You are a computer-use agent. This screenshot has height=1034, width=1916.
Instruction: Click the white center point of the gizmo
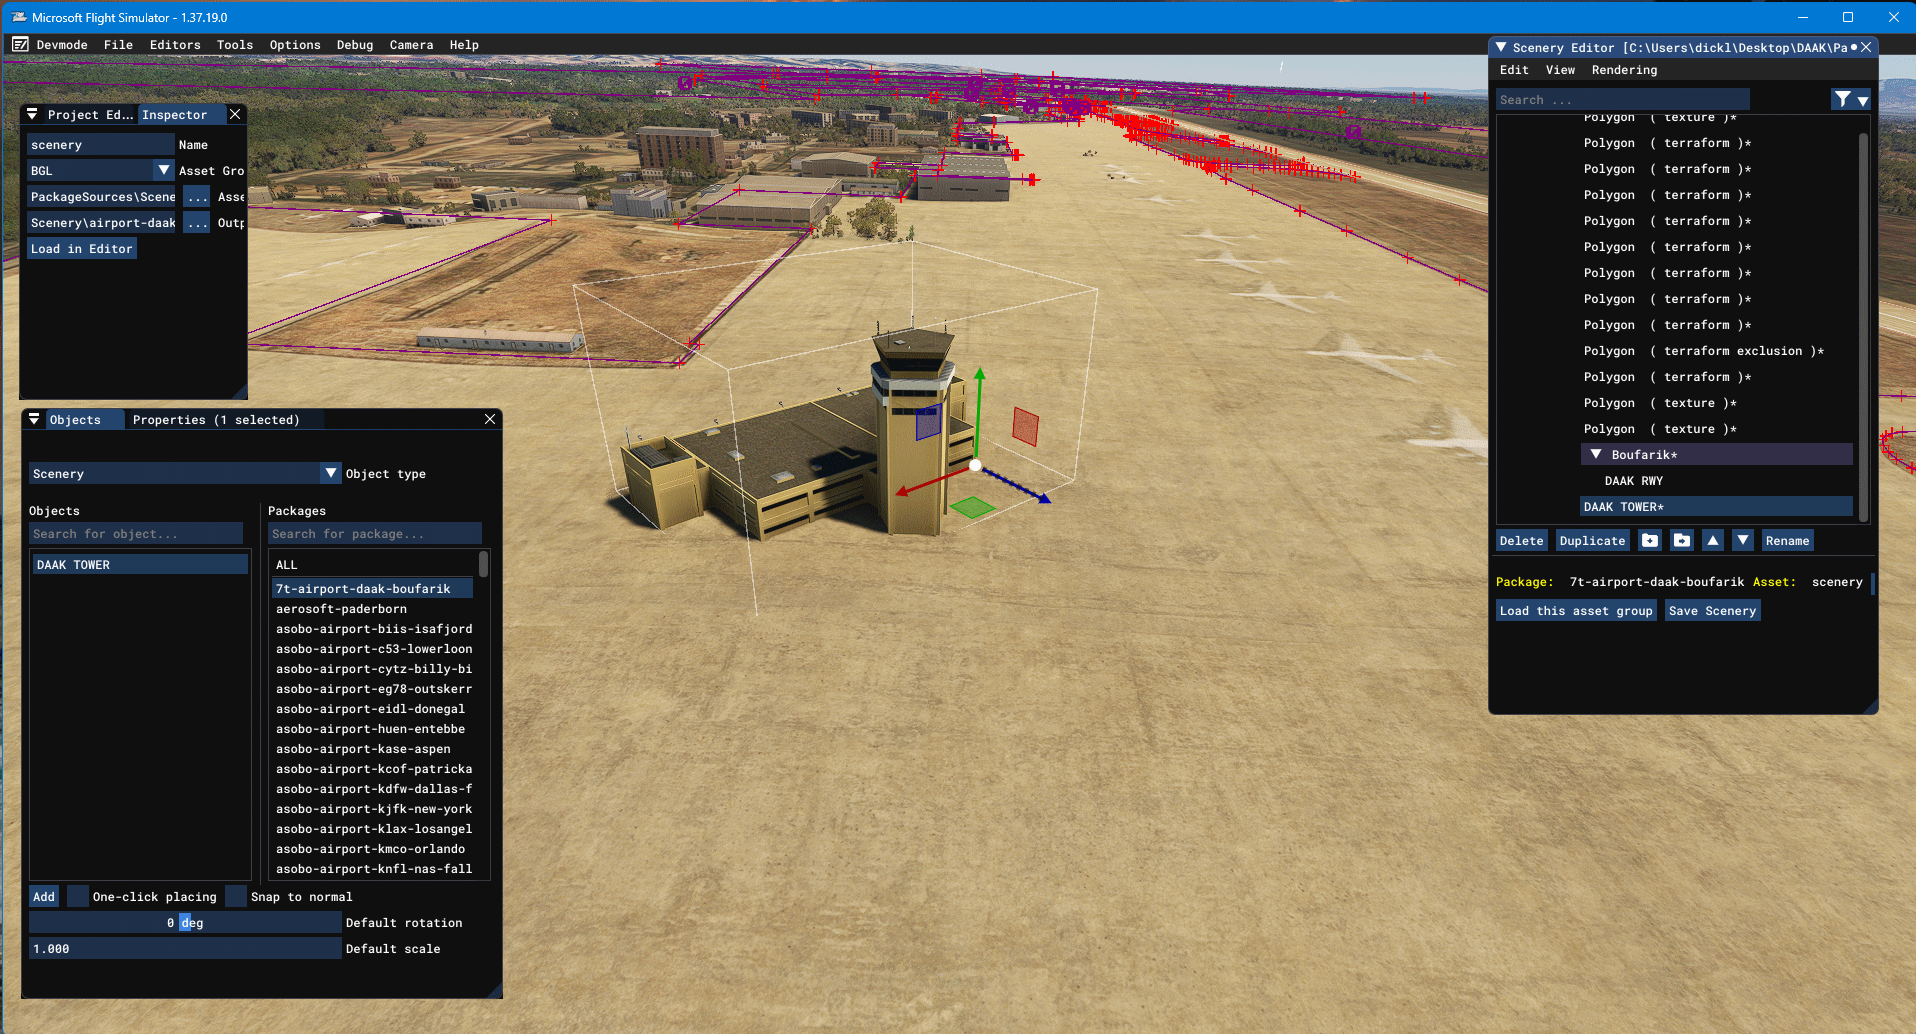[x=975, y=465]
